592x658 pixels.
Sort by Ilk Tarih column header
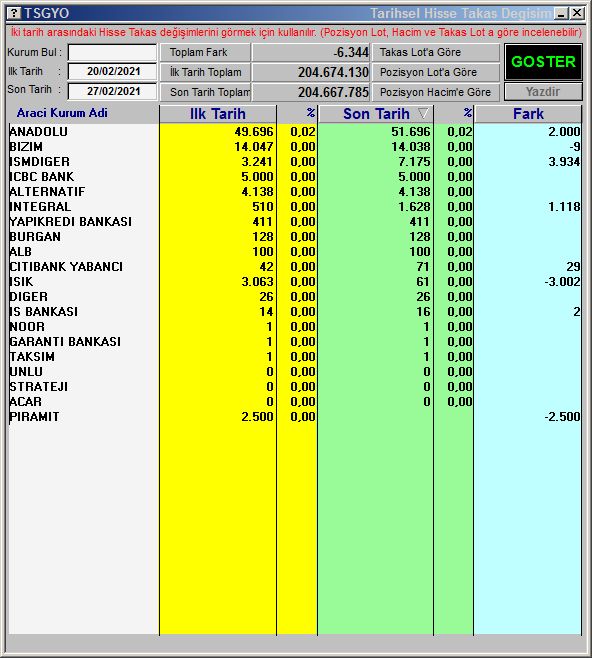coord(218,114)
